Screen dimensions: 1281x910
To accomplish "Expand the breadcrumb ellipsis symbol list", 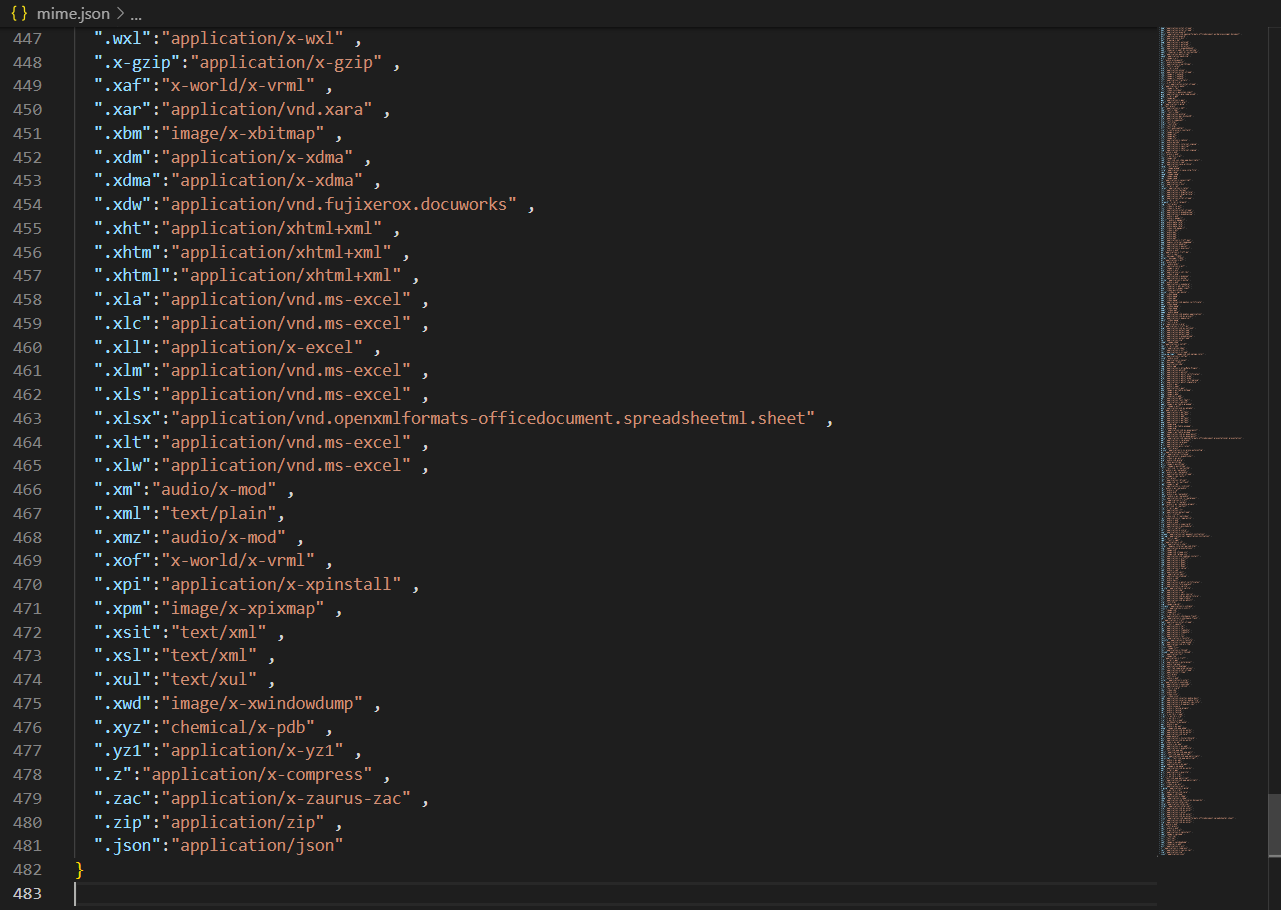I will (136, 14).
